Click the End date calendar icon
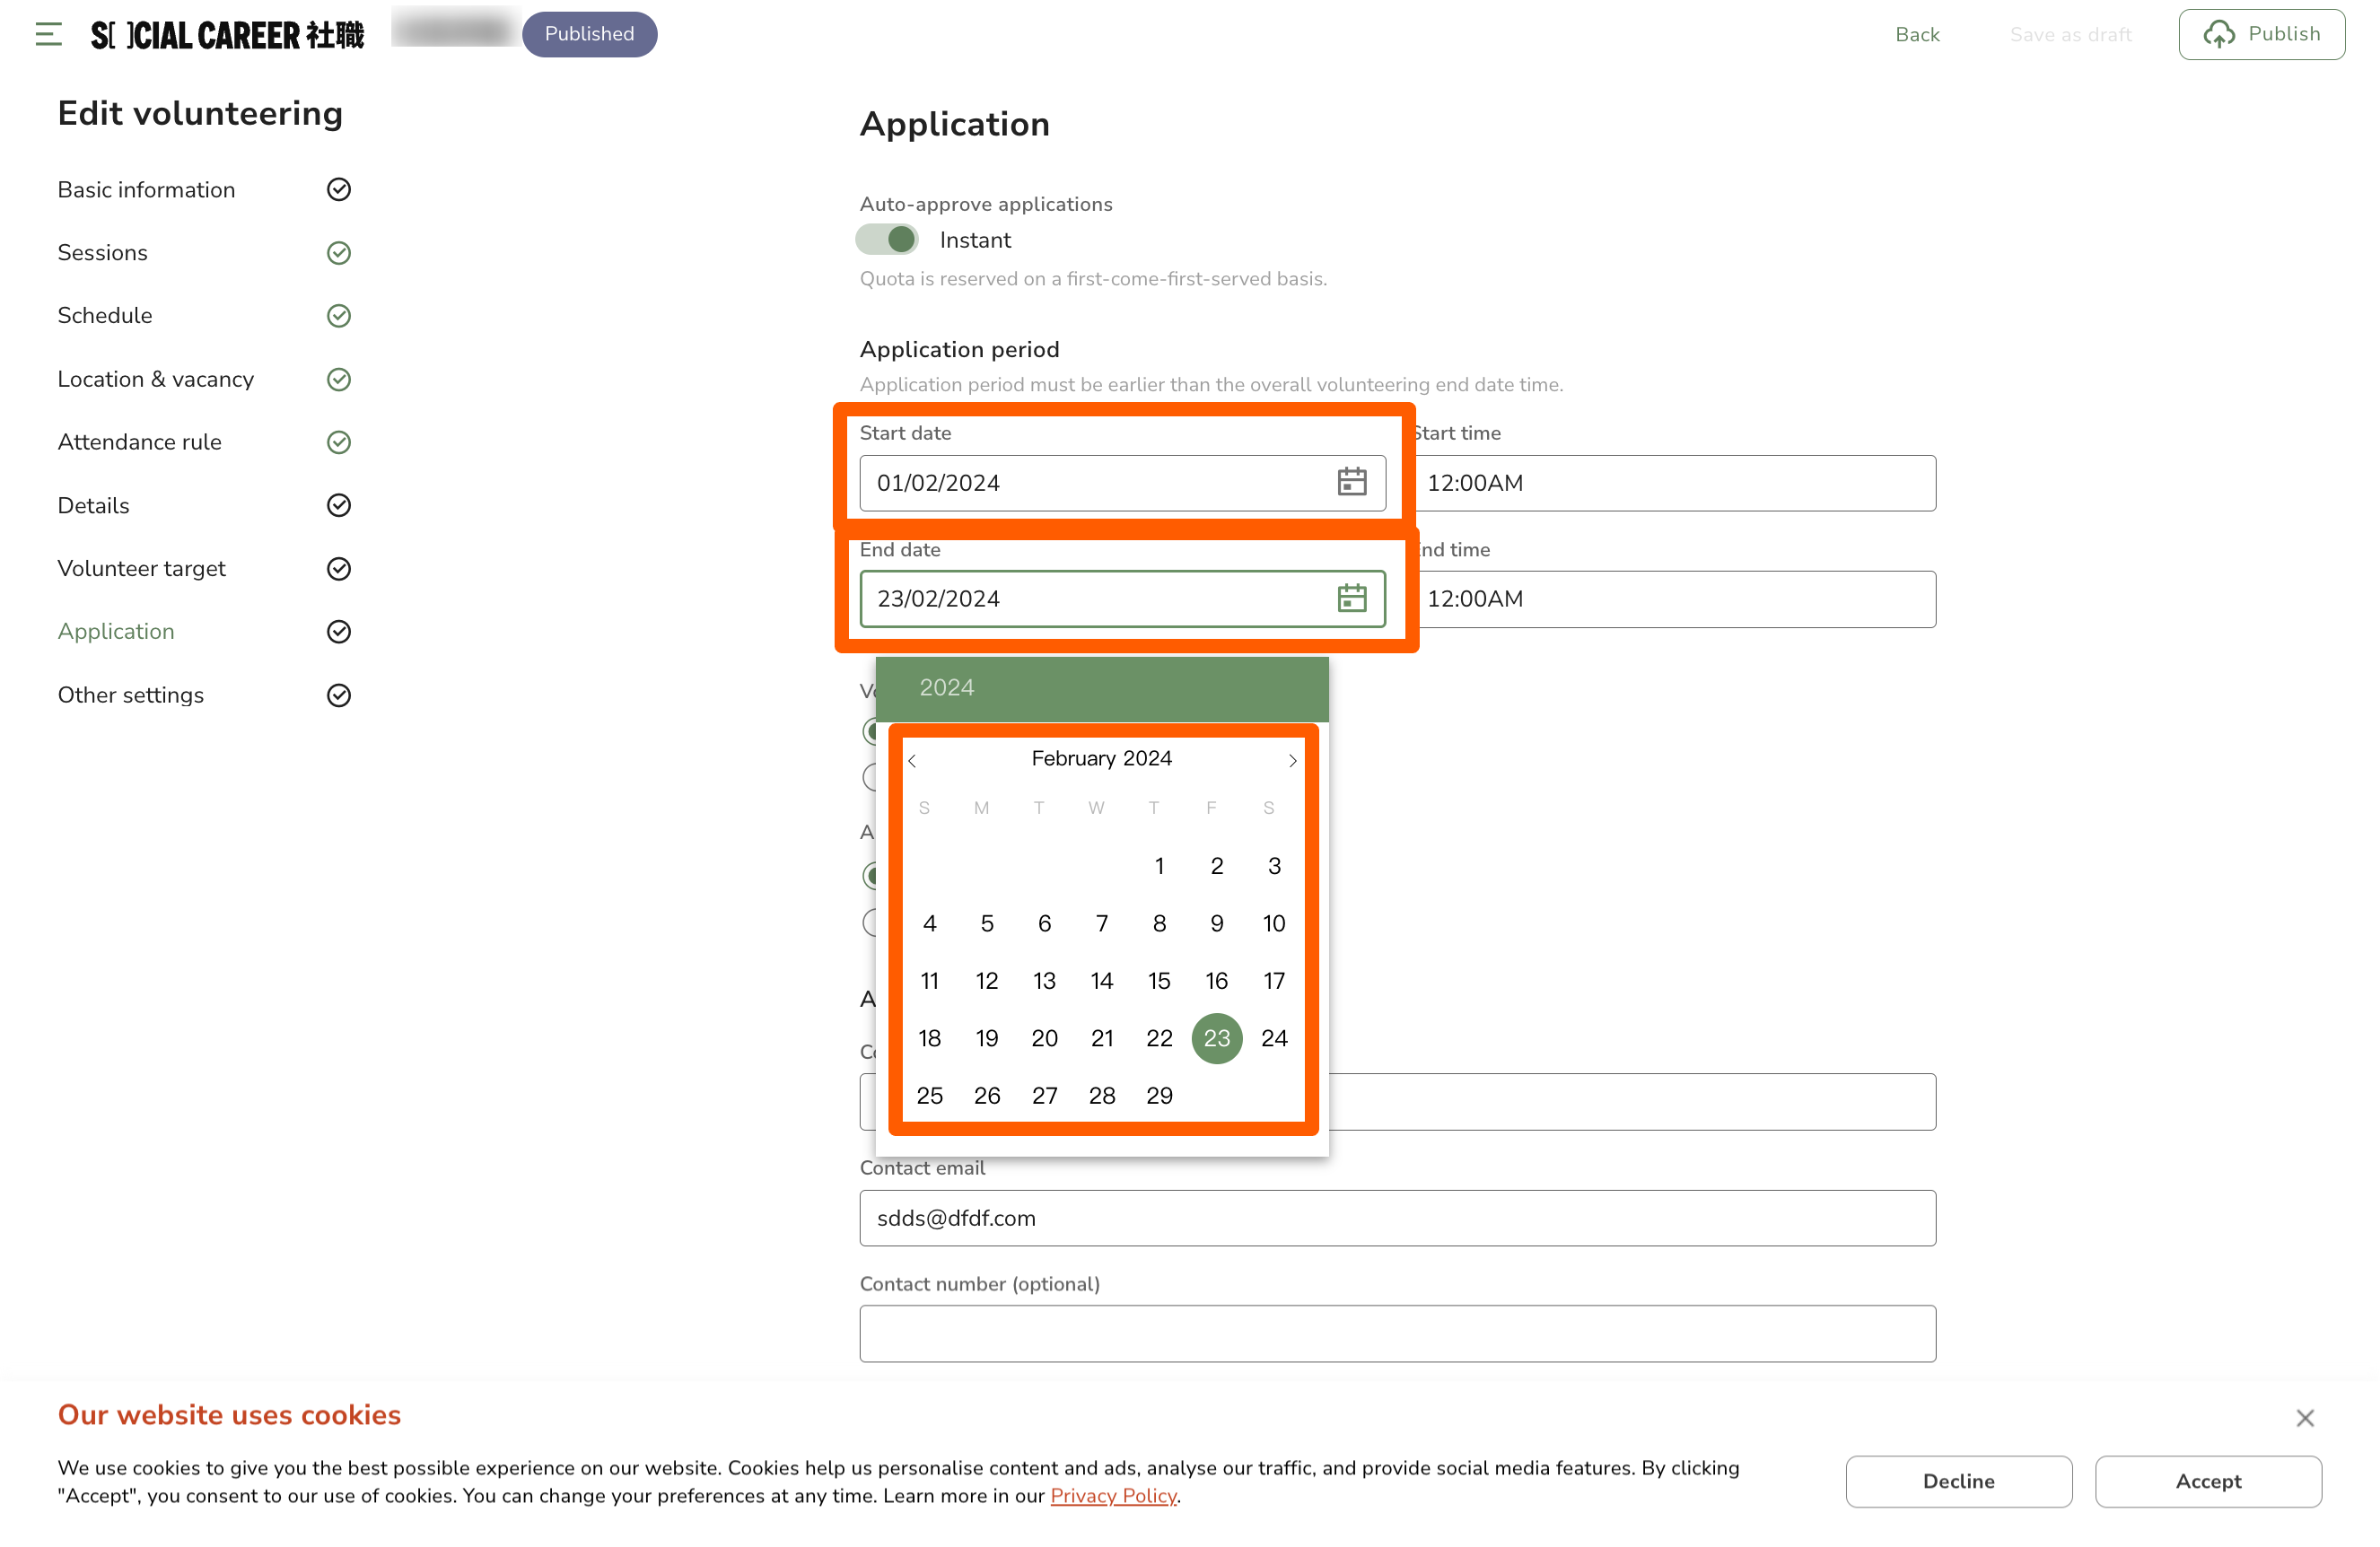The image size is (2380, 1547). 1351,598
